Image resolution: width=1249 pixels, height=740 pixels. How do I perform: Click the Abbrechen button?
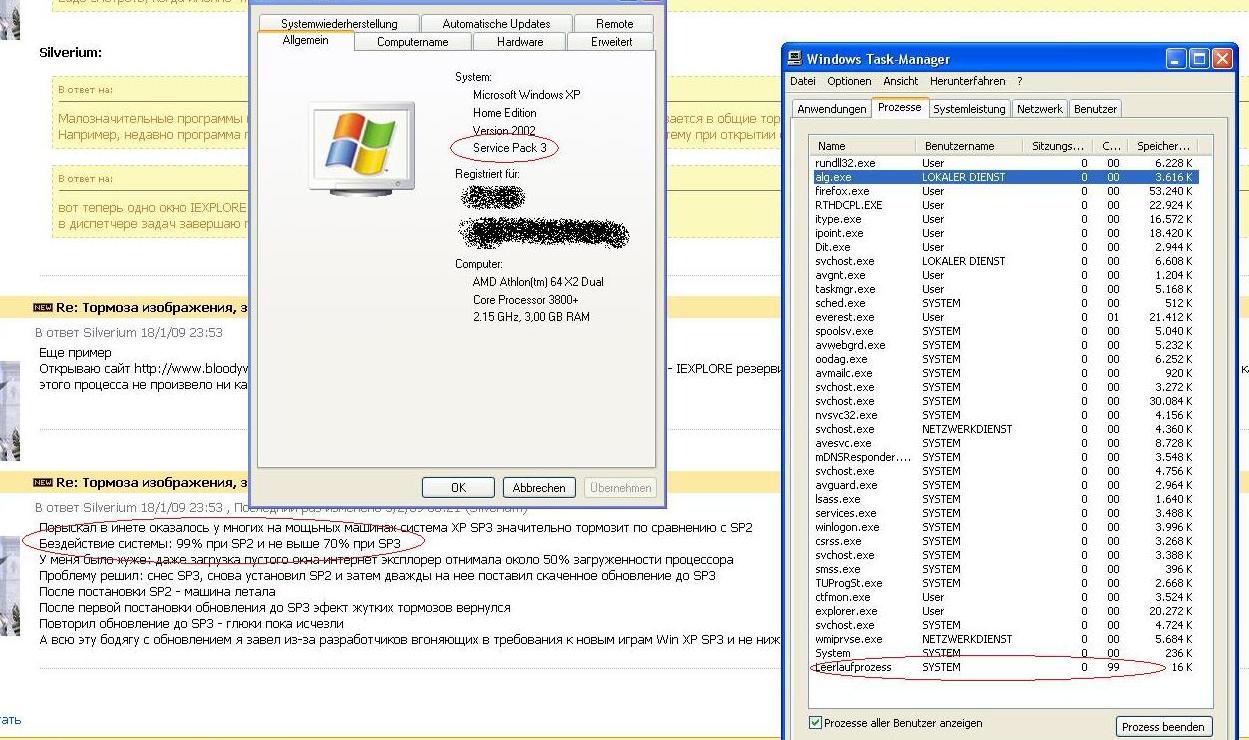(x=539, y=488)
